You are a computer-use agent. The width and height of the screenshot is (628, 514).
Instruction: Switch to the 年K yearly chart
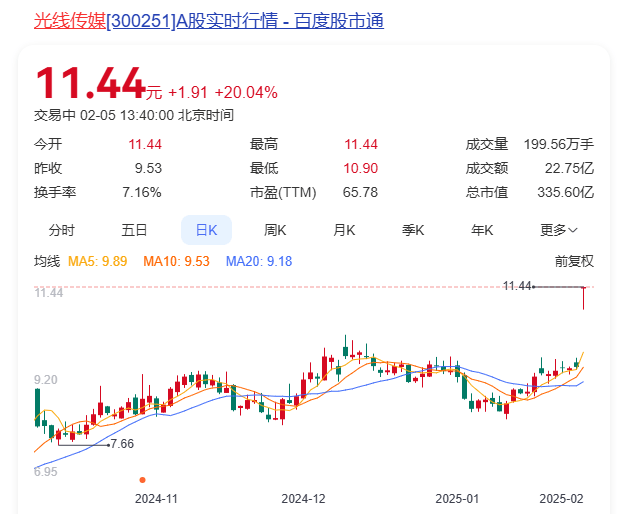pyautogui.click(x=483, y=230)
